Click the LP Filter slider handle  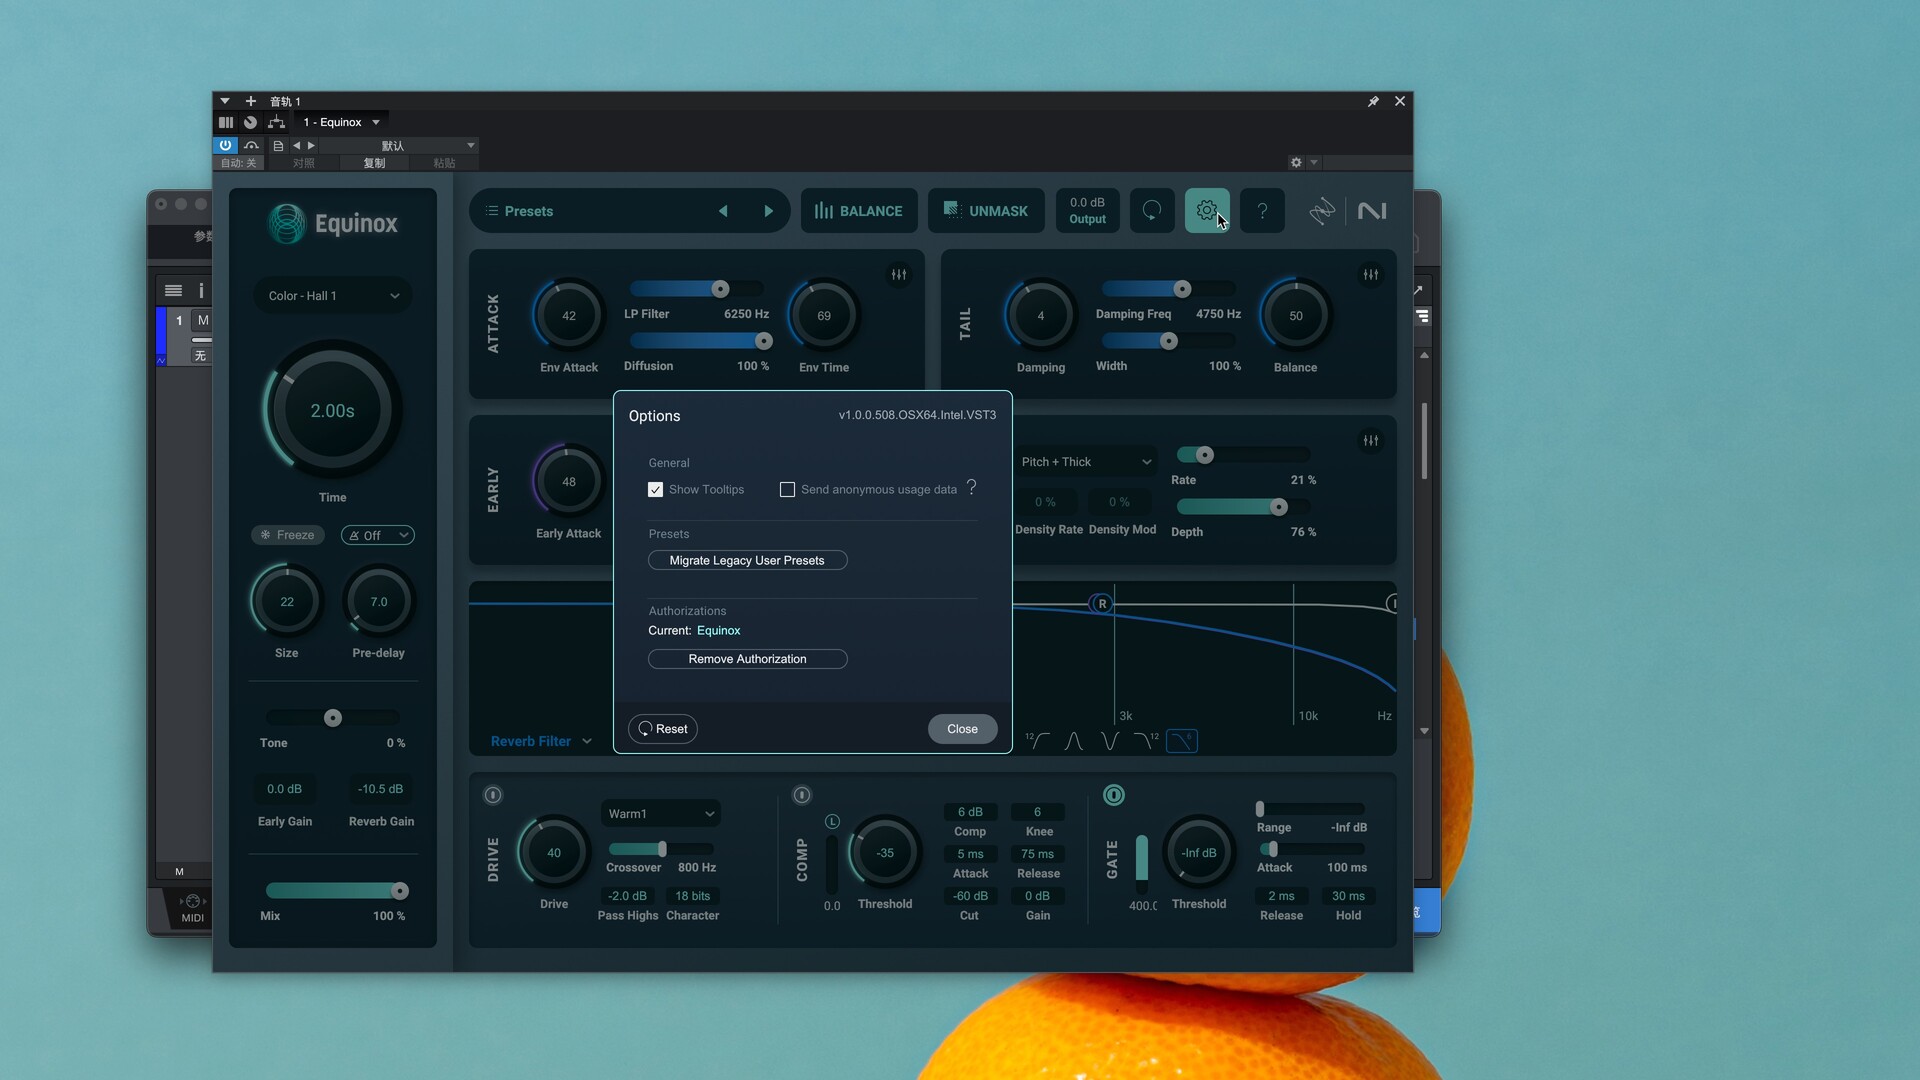click(x=720, y=289)
